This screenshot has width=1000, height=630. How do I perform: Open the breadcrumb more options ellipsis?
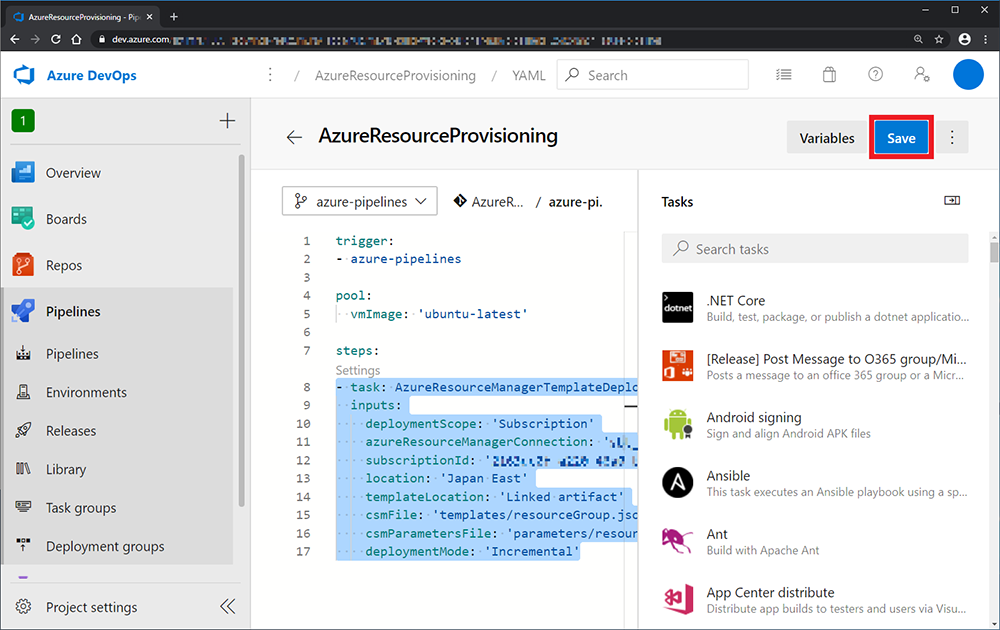tap(270, 75)
